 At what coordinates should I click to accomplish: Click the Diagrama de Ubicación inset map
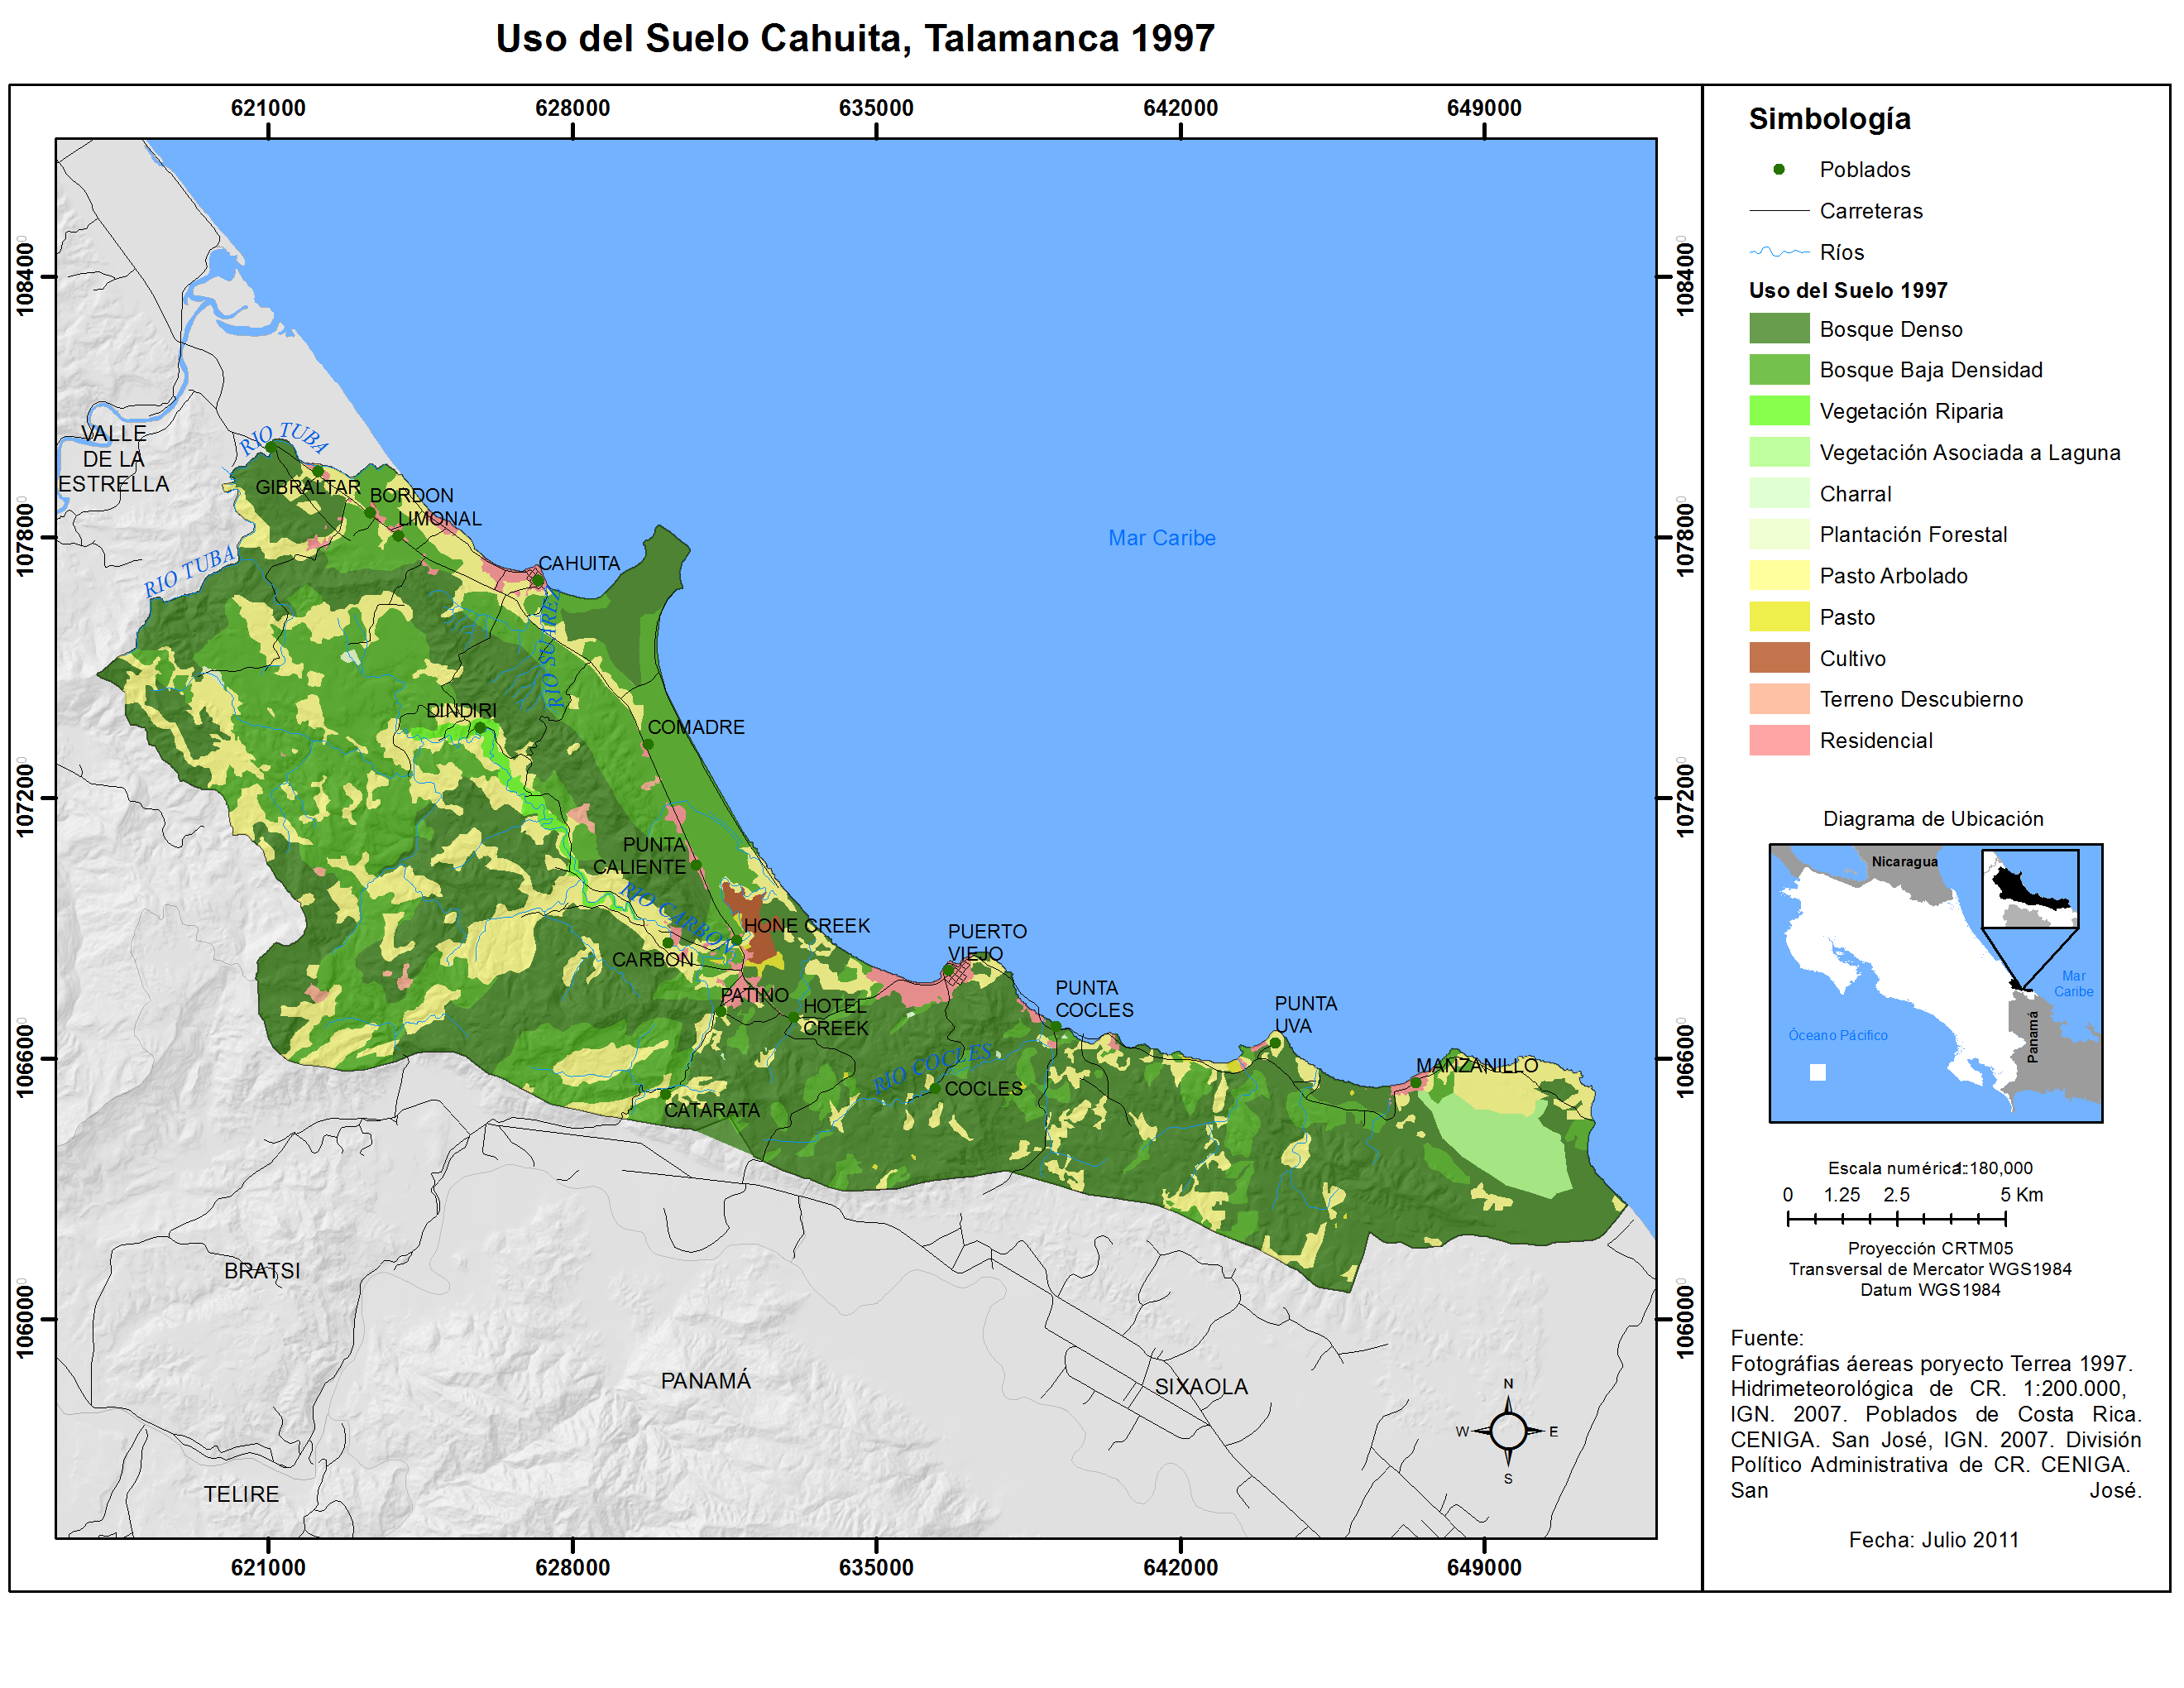tap(1935, 983)
